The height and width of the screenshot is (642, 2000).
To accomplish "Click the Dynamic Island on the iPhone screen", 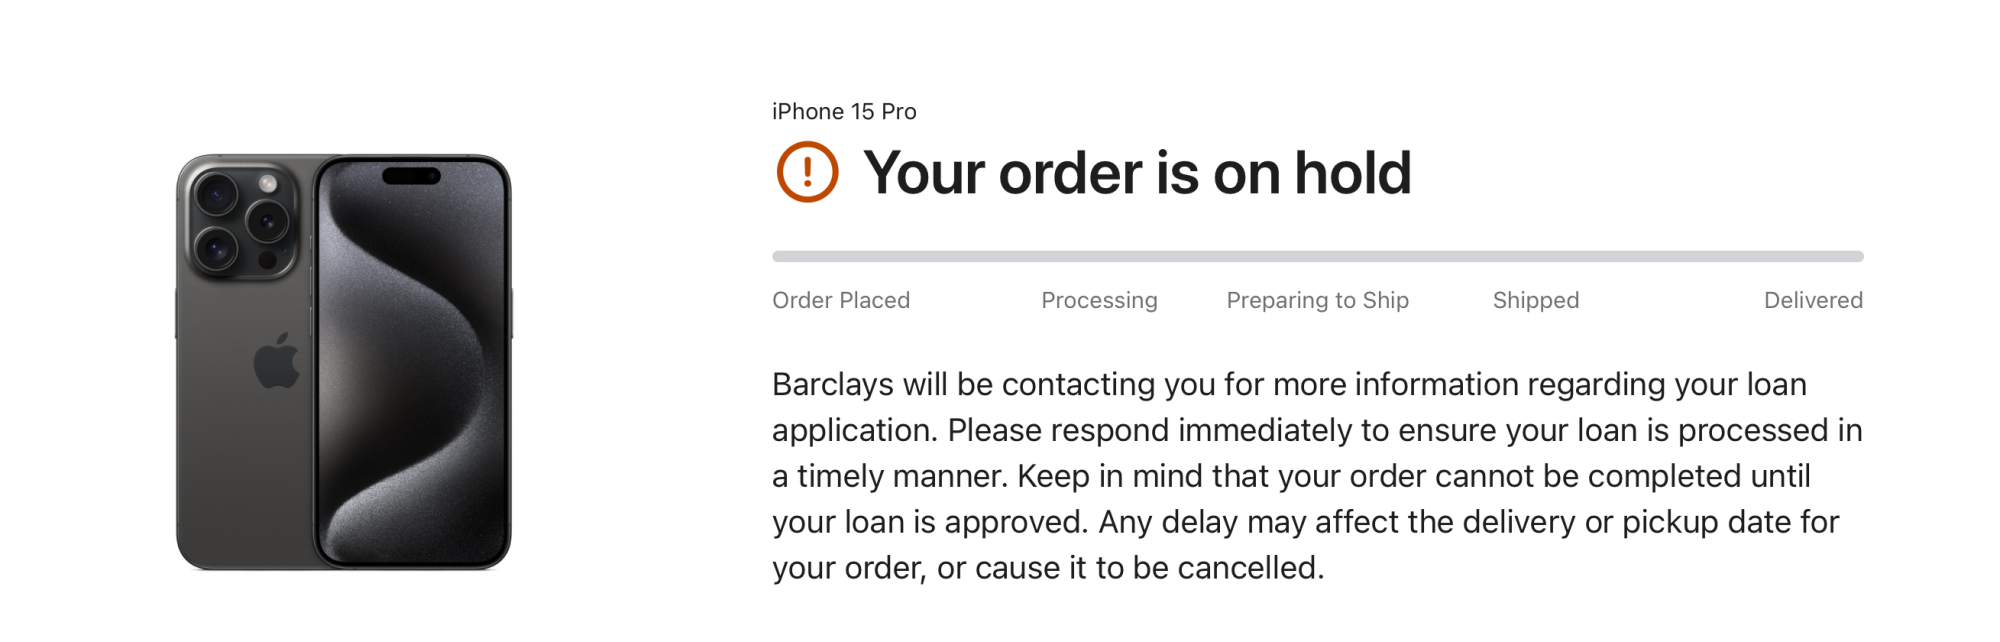I will 411,176.
